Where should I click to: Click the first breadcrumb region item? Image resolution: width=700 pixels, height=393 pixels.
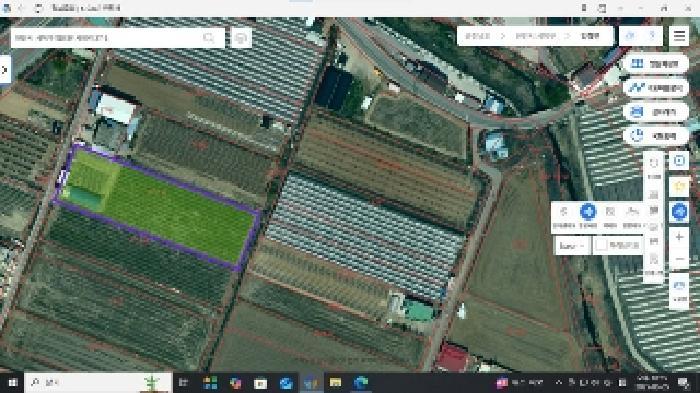point(478,36)
